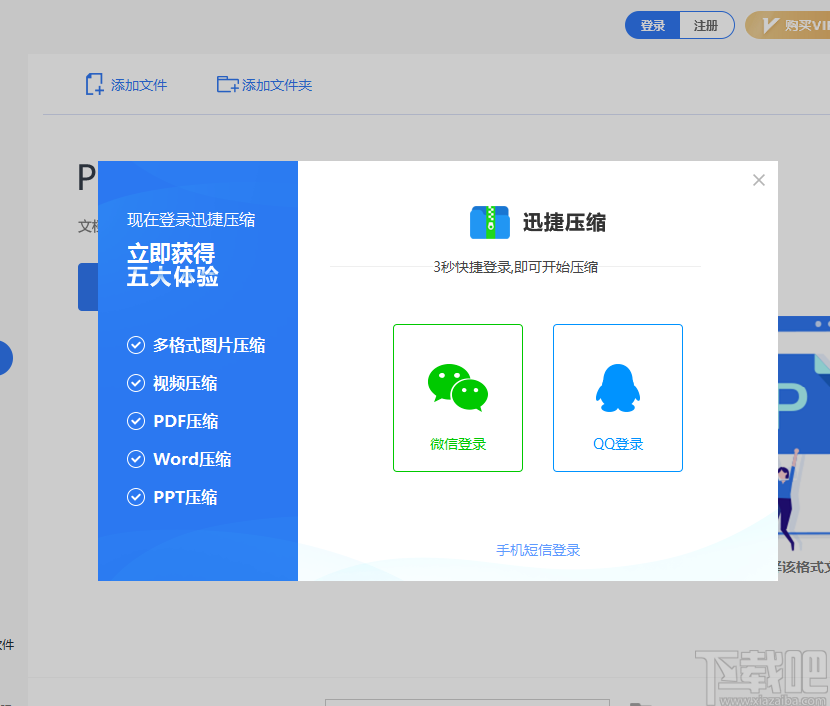
Task: Click the checkmark icon beside PPT压缩
Action: (136, 497)
